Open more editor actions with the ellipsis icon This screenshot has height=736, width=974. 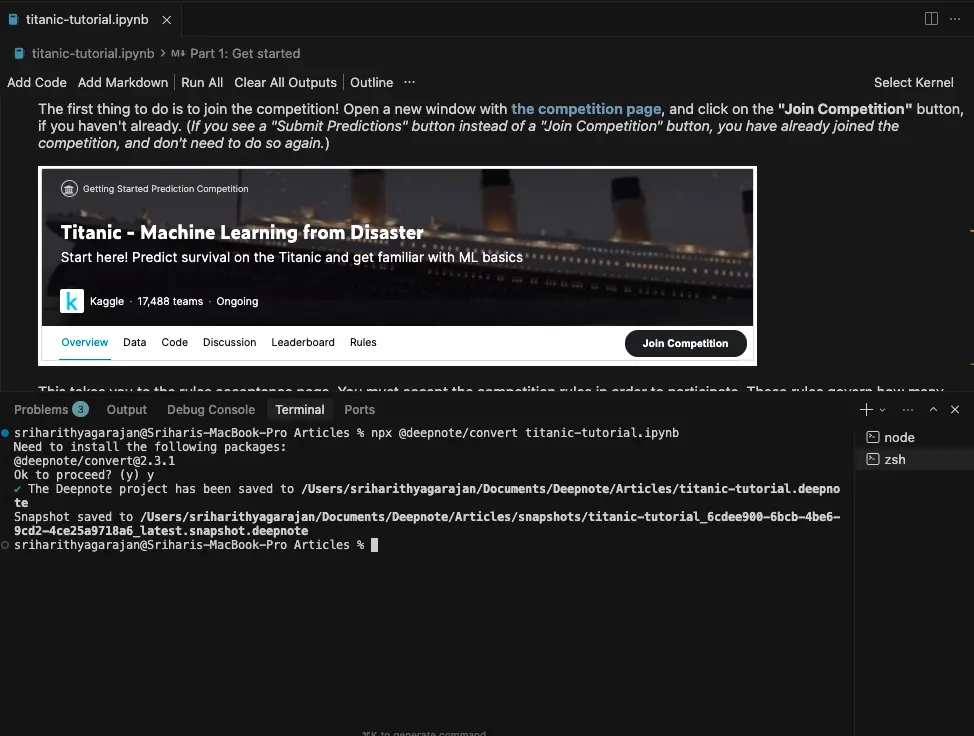click(x=955, y=18)
